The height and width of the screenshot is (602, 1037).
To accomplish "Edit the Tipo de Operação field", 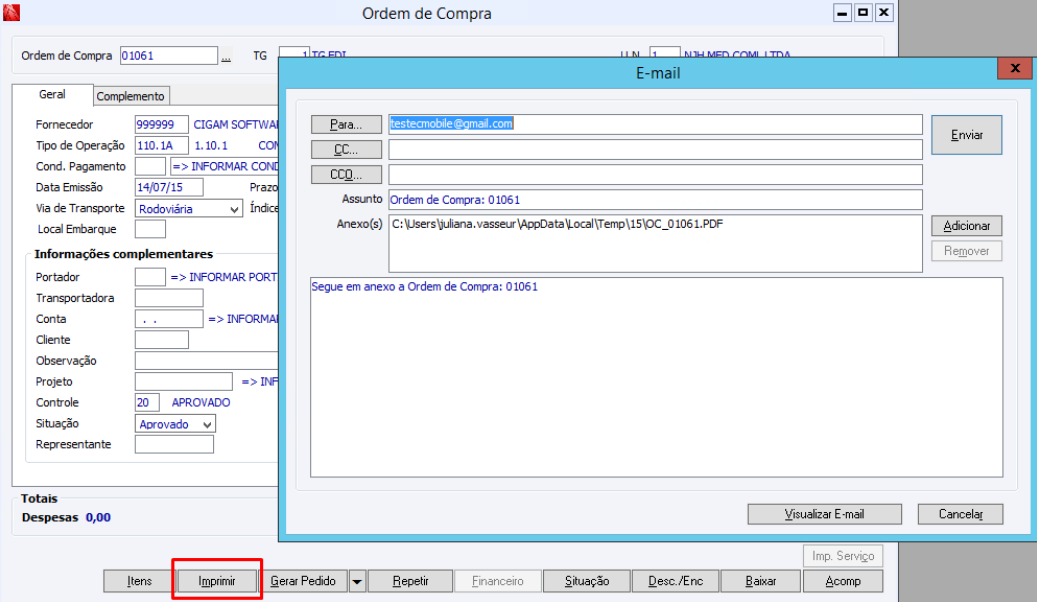I will [x=161, y=146].
